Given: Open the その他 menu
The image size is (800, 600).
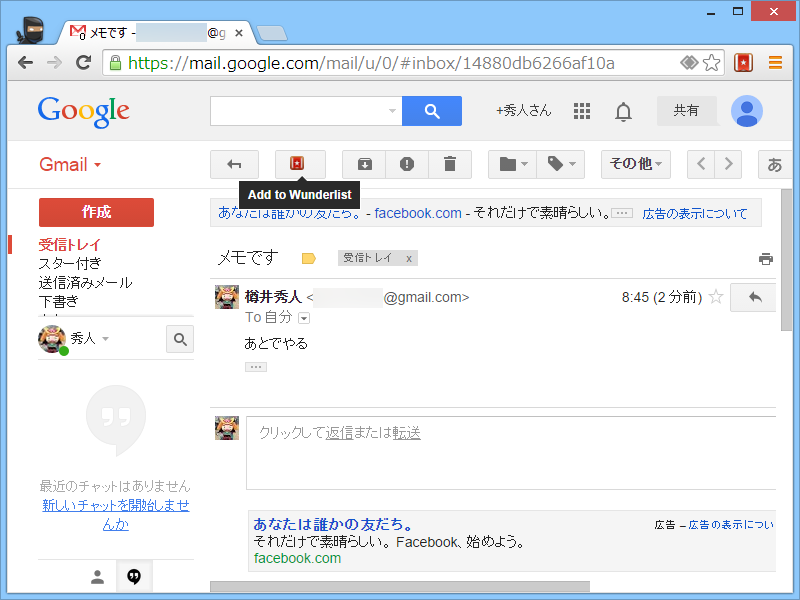Looking at the screenshot, I should click(x=636, y=164).
